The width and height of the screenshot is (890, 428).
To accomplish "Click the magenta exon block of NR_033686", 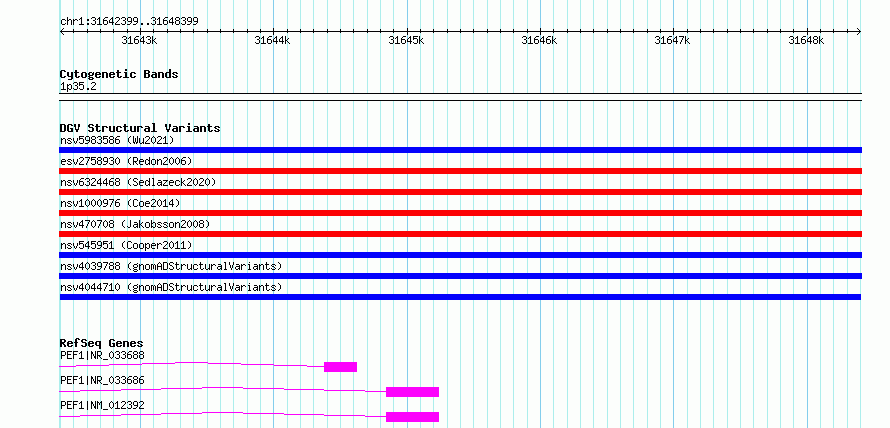I will (413, 392).
